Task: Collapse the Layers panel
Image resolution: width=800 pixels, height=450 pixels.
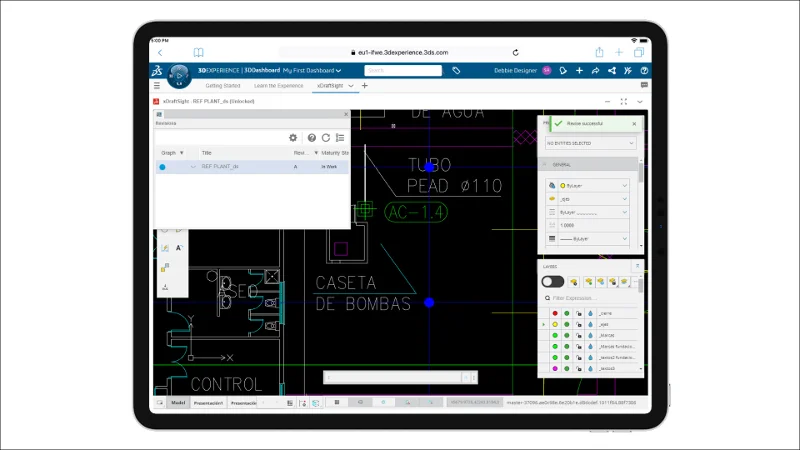Action: tap(637, 266)
